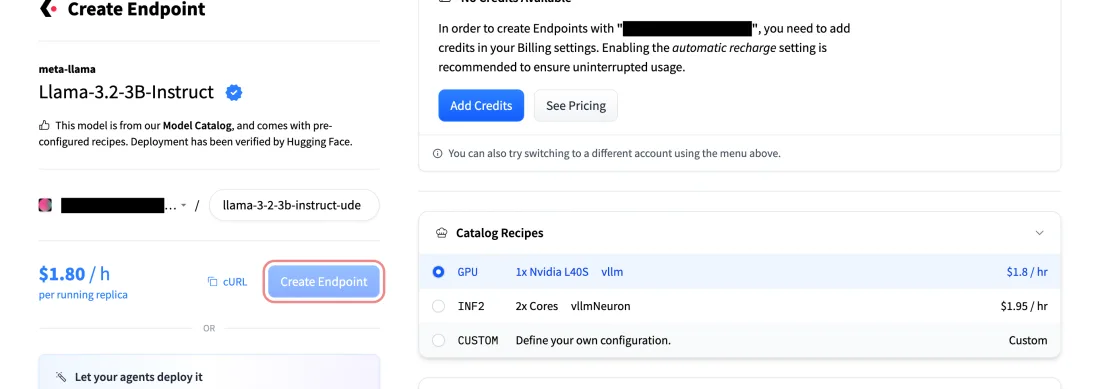Screen dimensions: 1100x389
Task: Click the verified badge next to Llama-3.2-3B-Instruct
Action: click(x=234, y=93)
